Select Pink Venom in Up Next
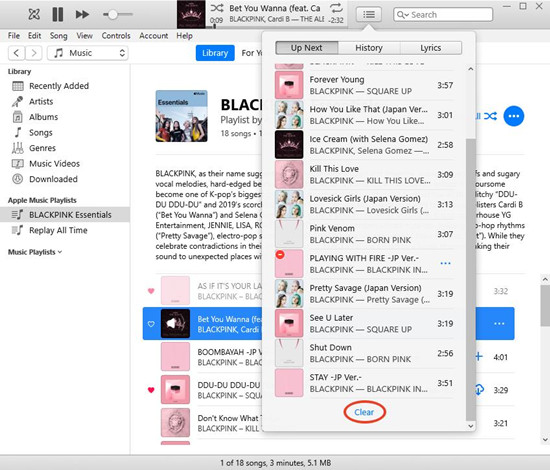This screenshot has height=470, width=550. [x=364, y=234]
